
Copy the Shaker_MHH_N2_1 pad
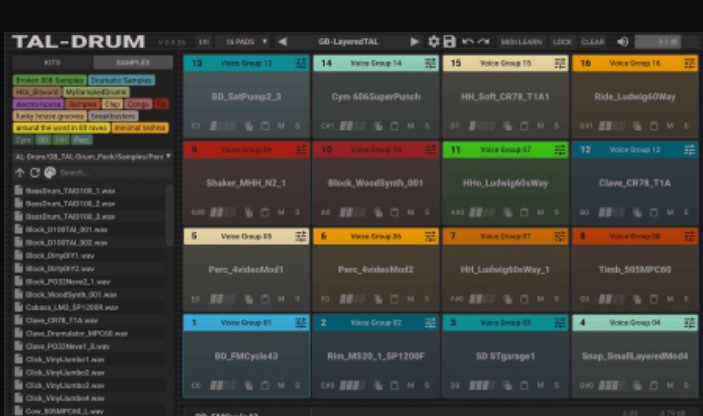pos(249,212)
